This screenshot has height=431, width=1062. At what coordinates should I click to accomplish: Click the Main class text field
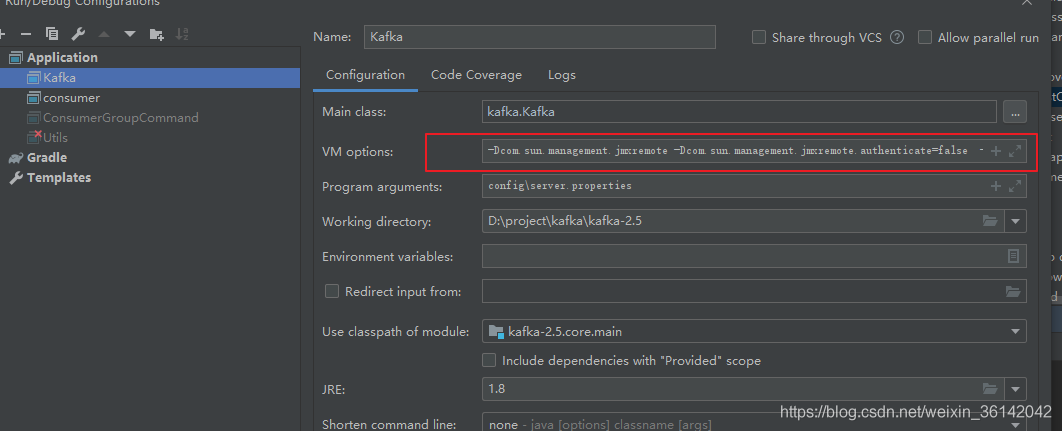[739, 112]
